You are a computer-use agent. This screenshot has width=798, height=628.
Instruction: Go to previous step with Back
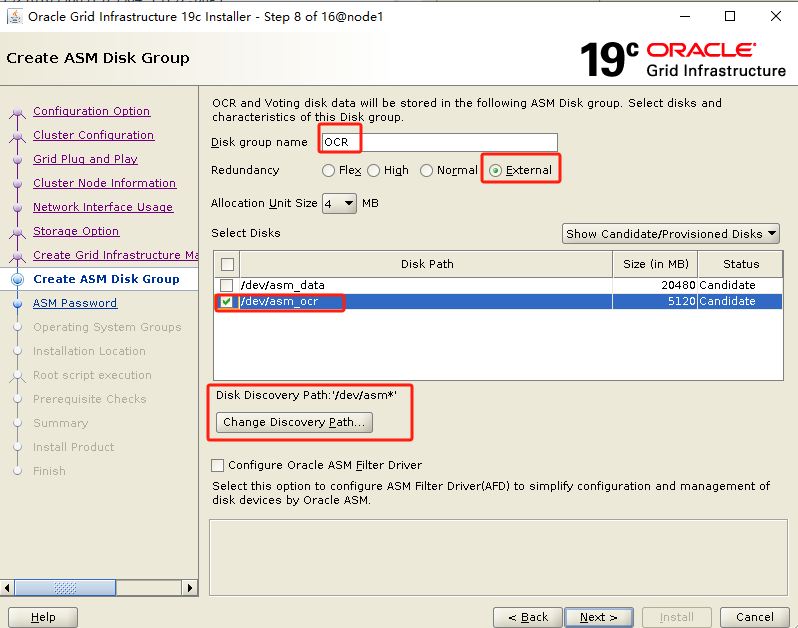tap(528, 617)
